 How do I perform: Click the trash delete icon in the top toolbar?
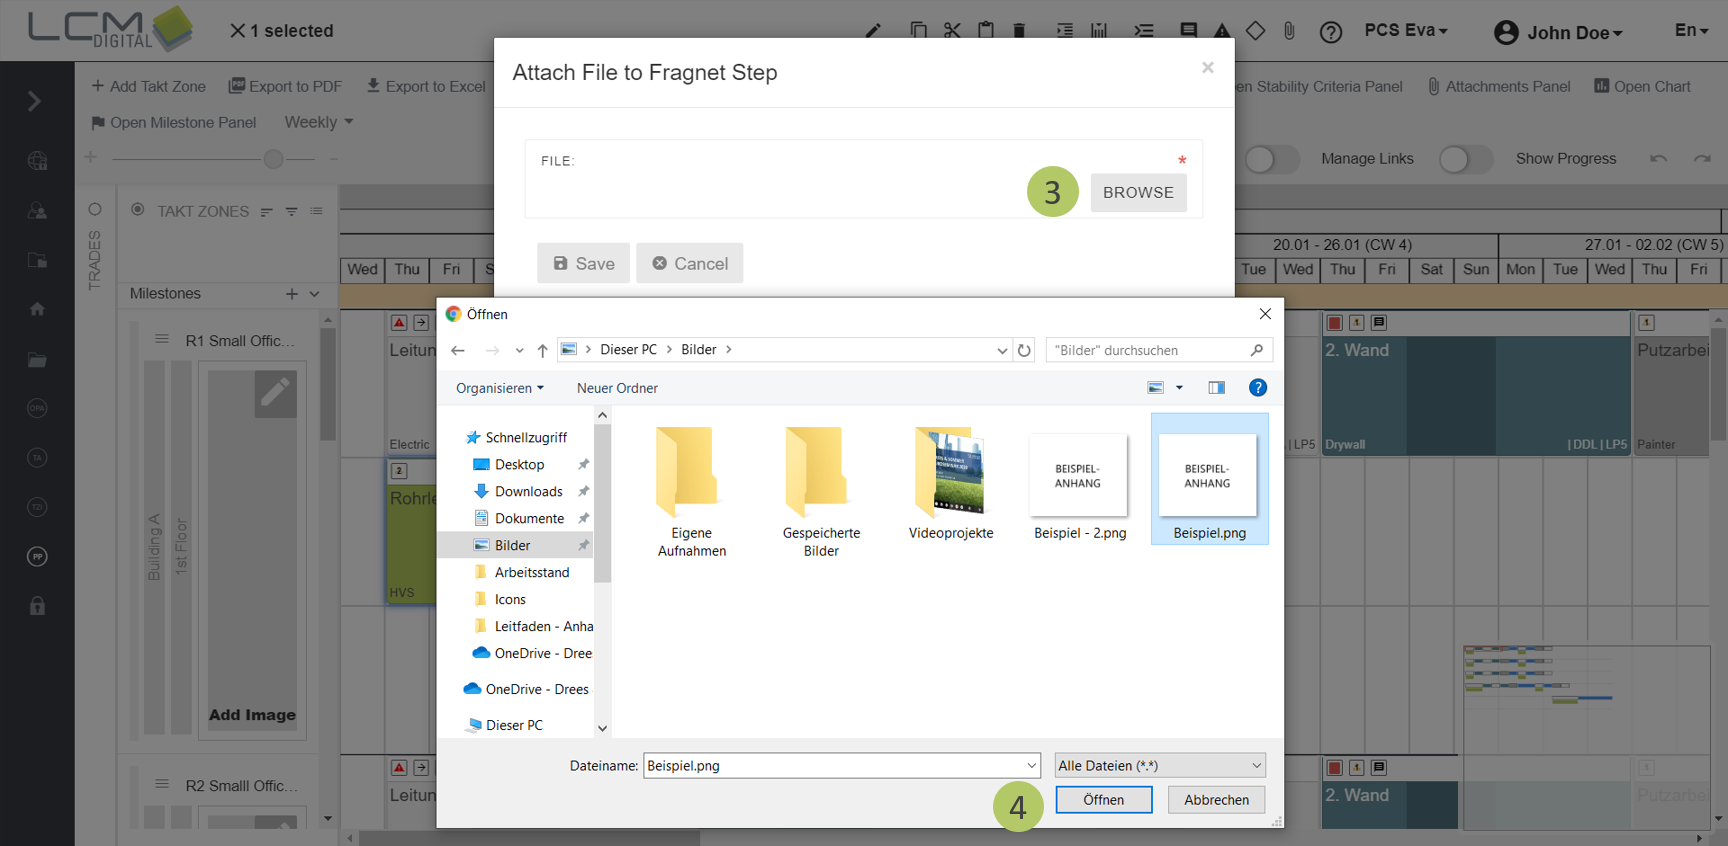(x=1019, y=31)
